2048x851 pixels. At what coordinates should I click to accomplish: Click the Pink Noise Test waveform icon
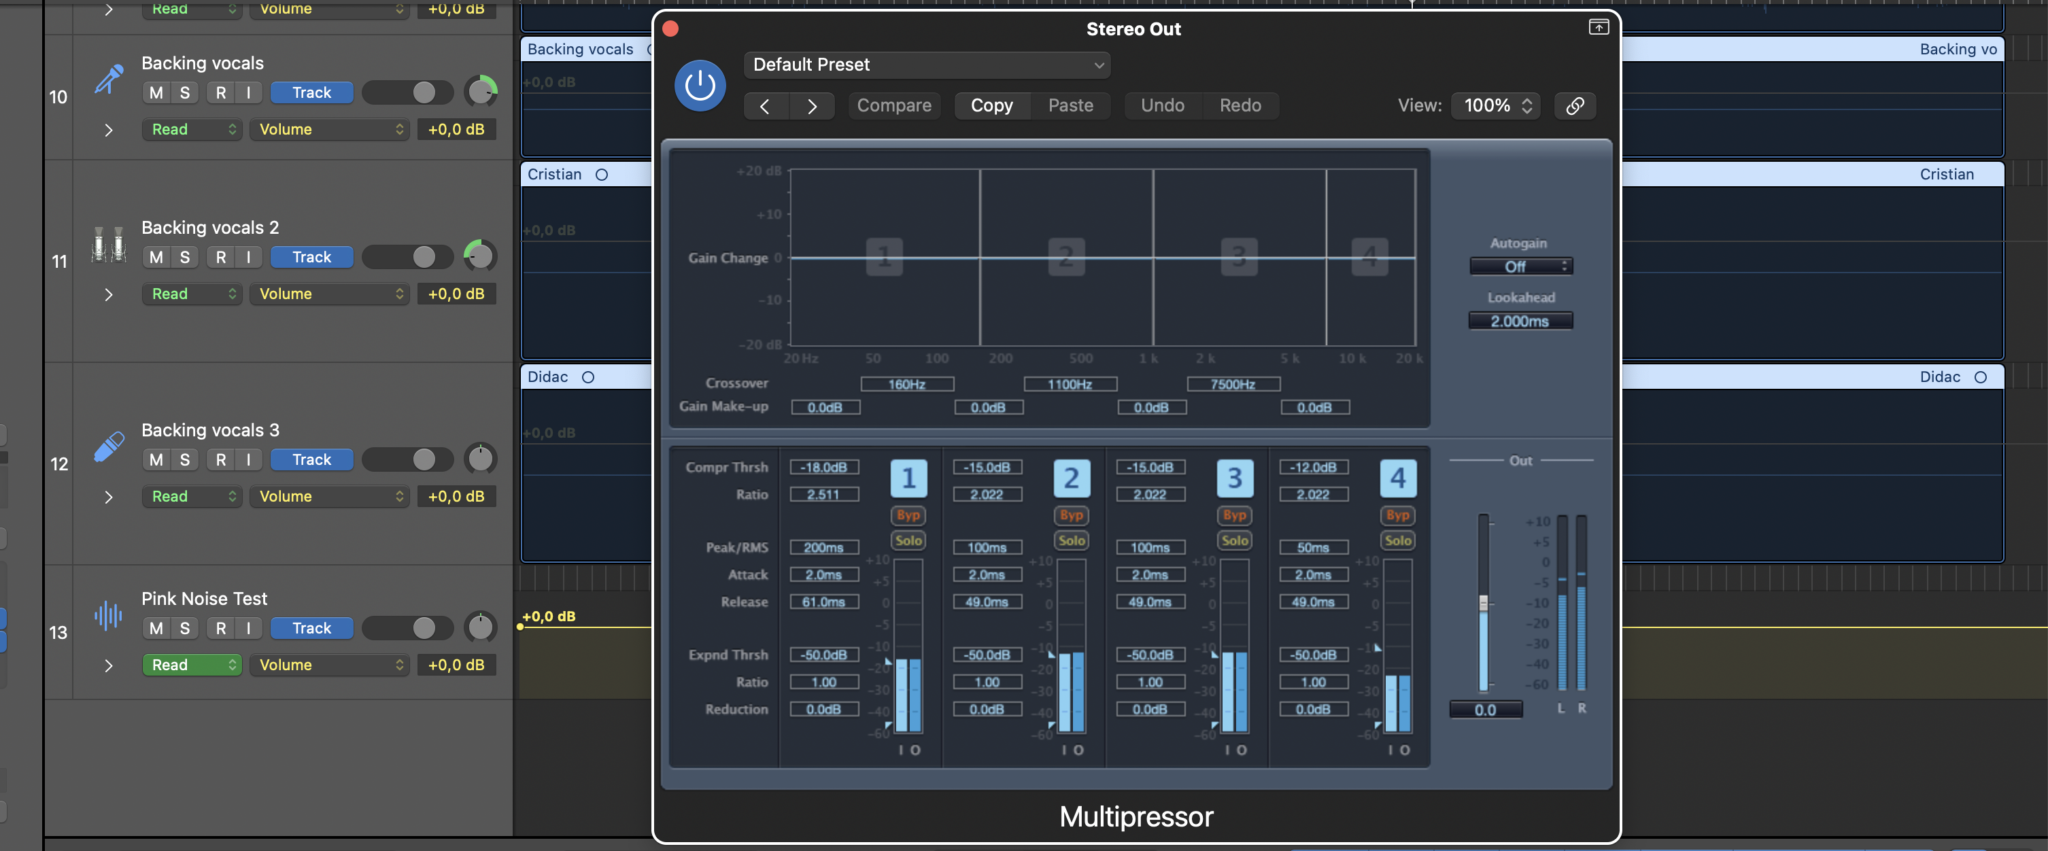(108, 615)
